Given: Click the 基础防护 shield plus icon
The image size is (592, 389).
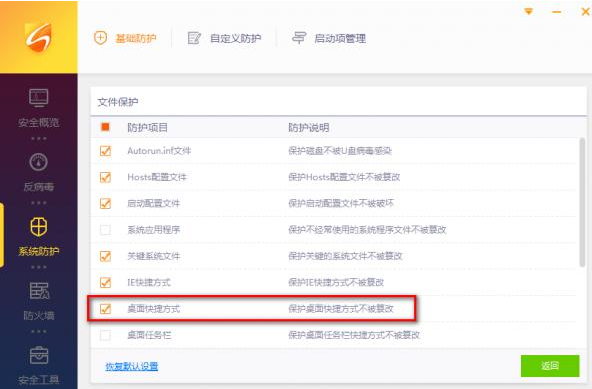Looking at the screenshot, I should pos(100,38).
